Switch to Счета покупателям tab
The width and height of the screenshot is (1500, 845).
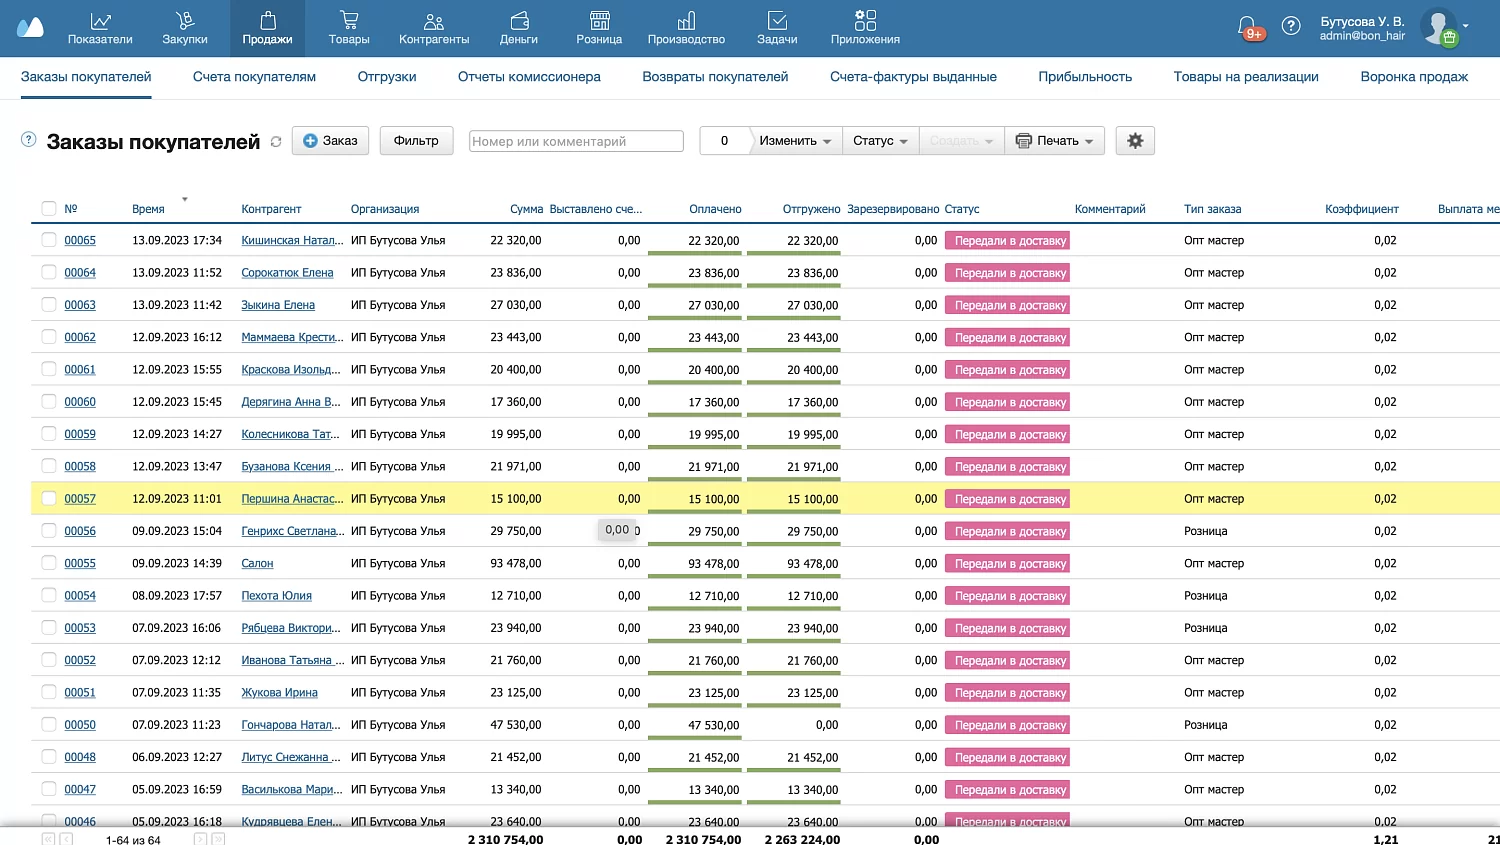click(x=254, y=77)
